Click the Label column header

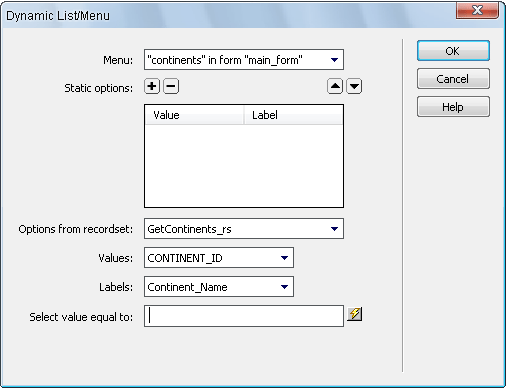click(293, 115)
